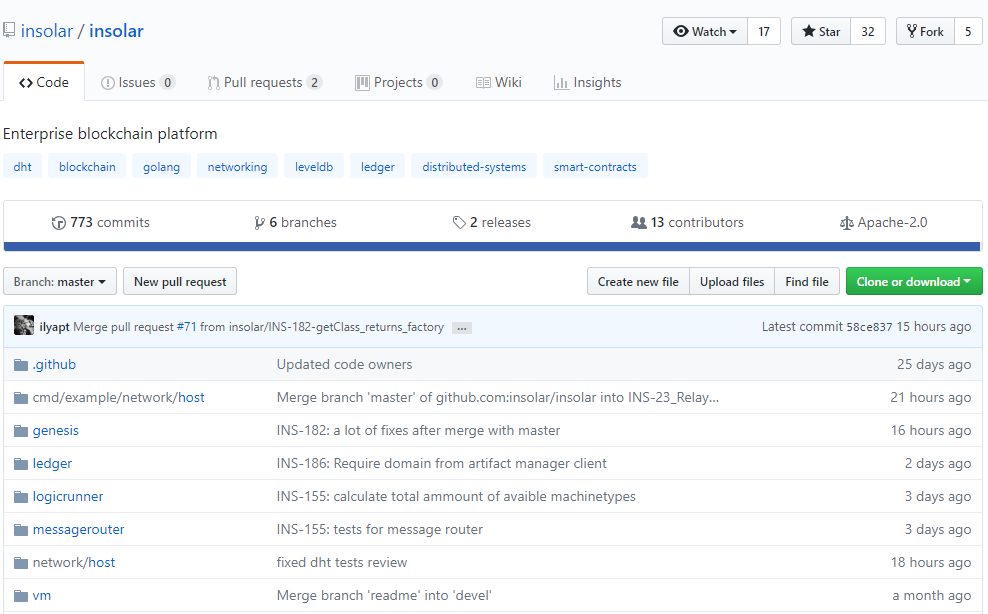The image size is (988, 614).
Task: Click the releases tag icon
Action: [459, 223]
